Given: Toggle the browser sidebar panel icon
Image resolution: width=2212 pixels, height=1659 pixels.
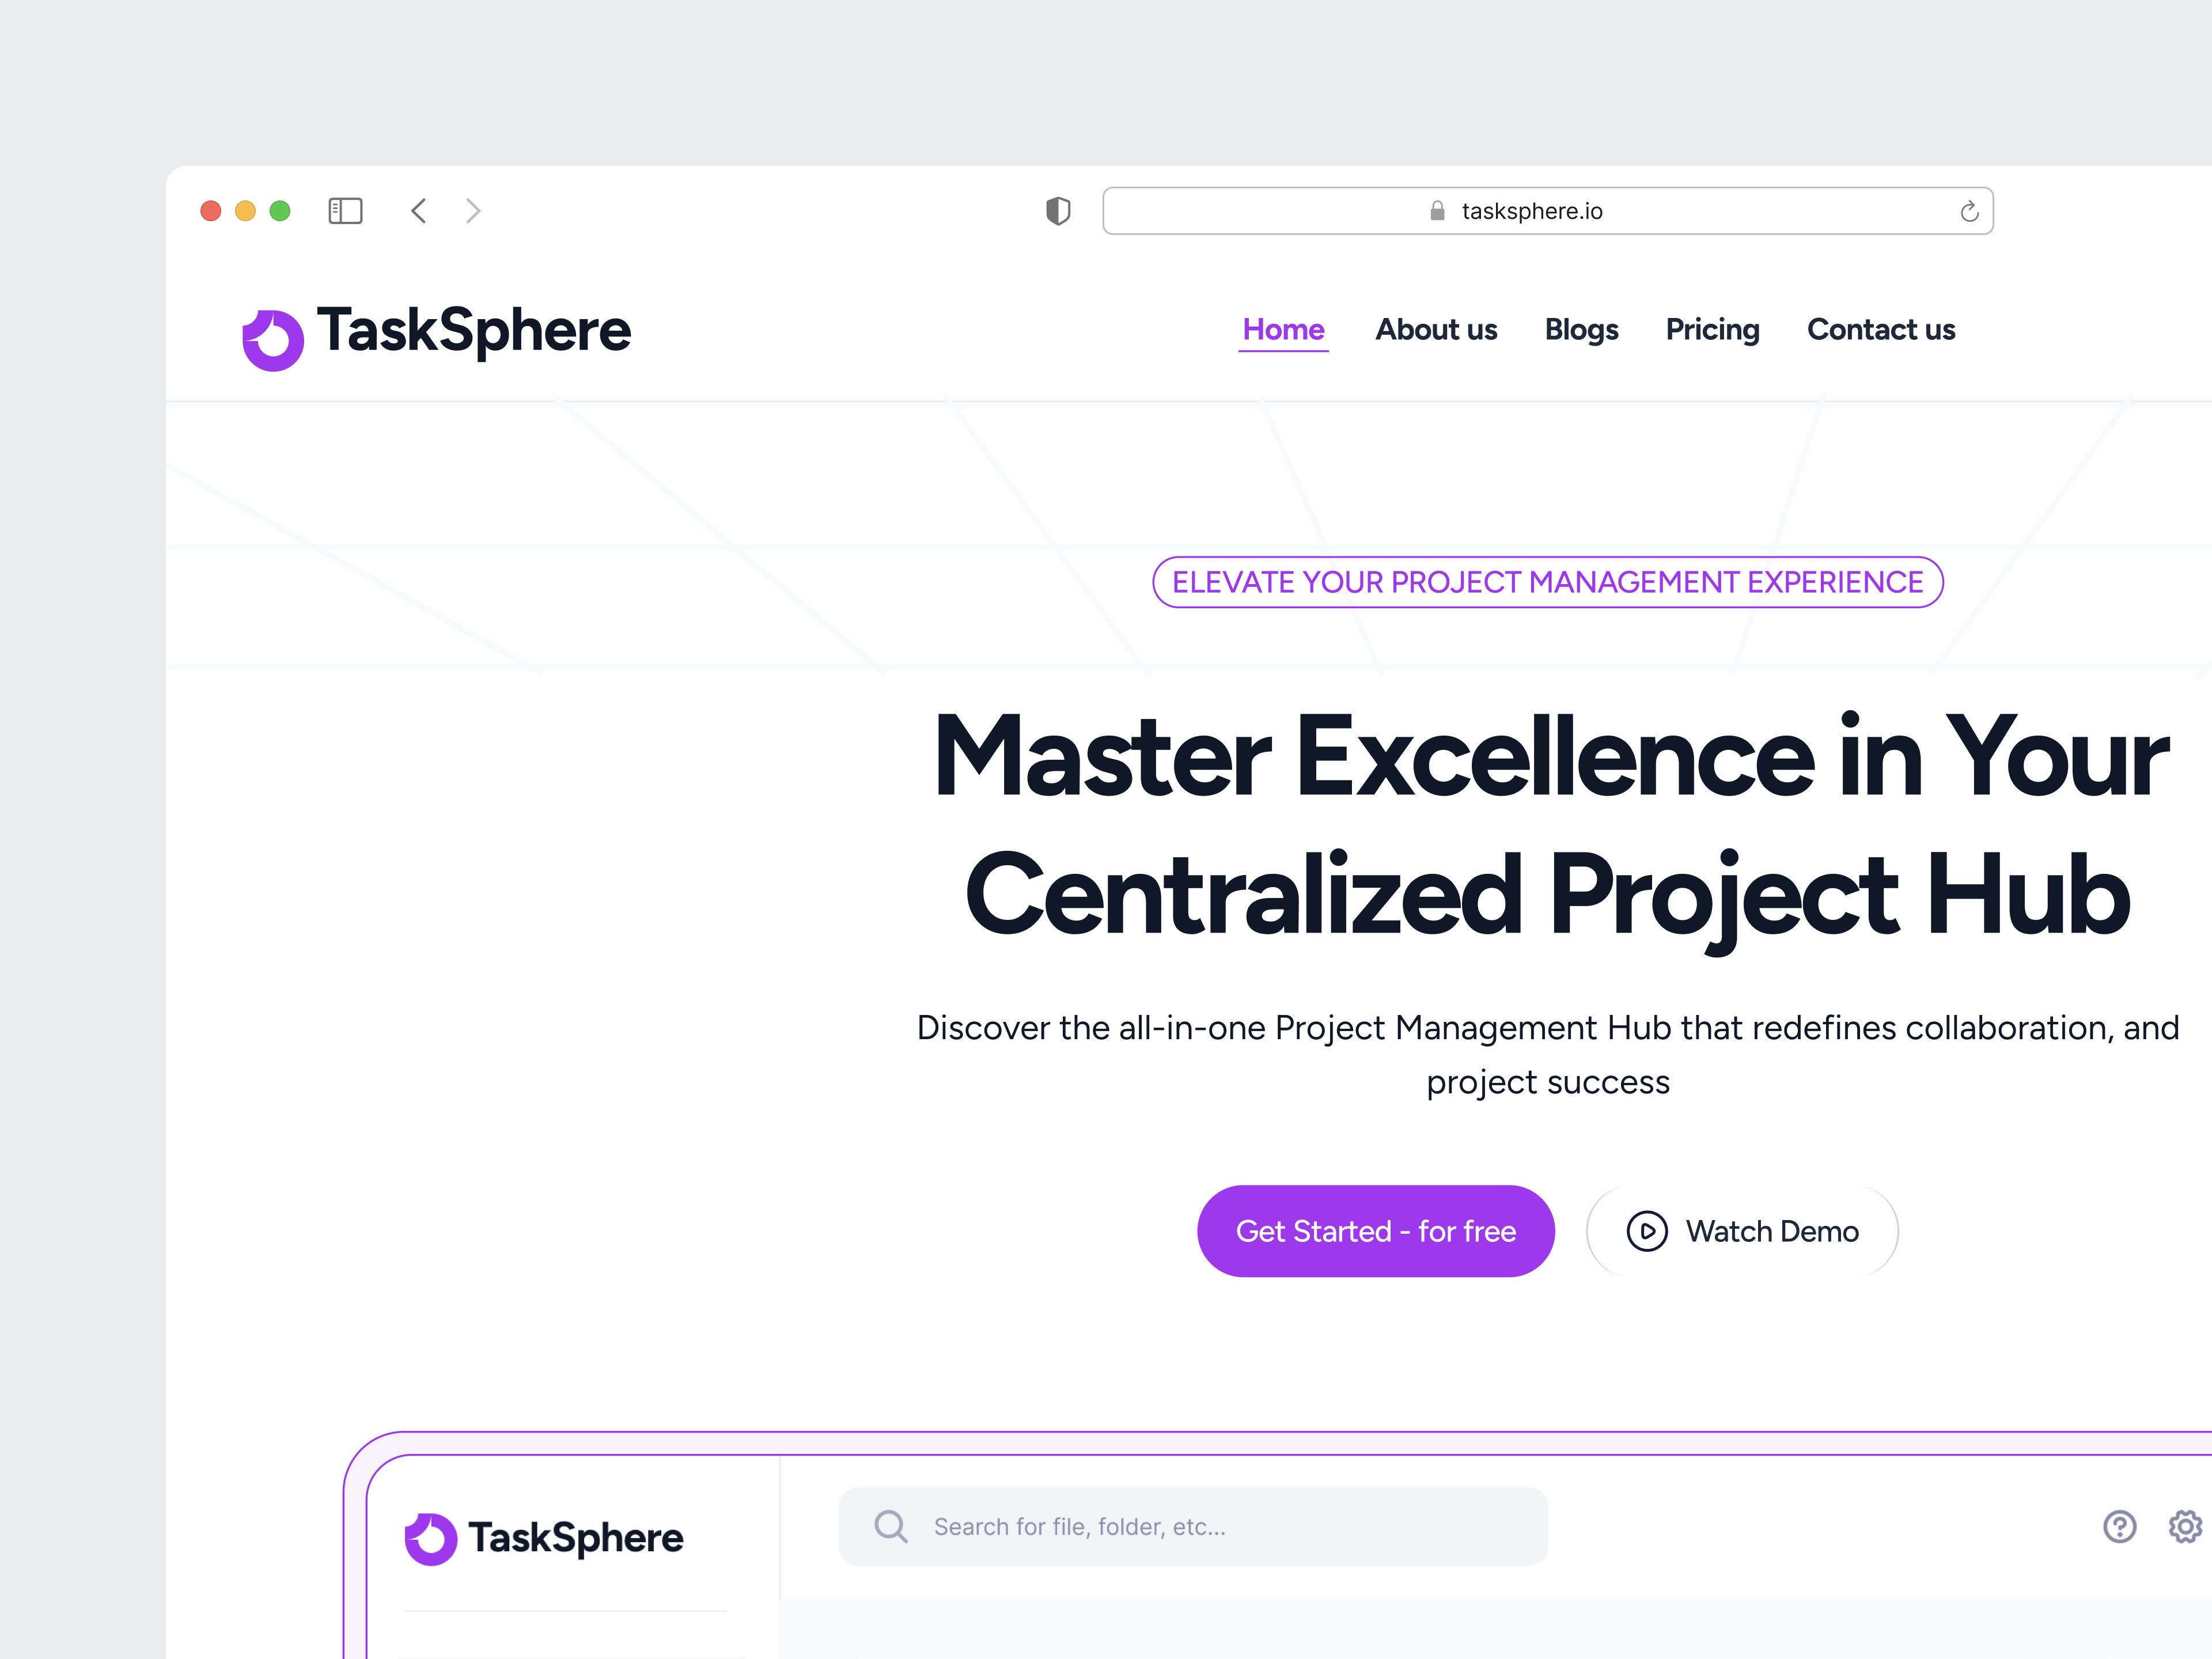Looking at the screenshot, I should (x=345, y=211).
